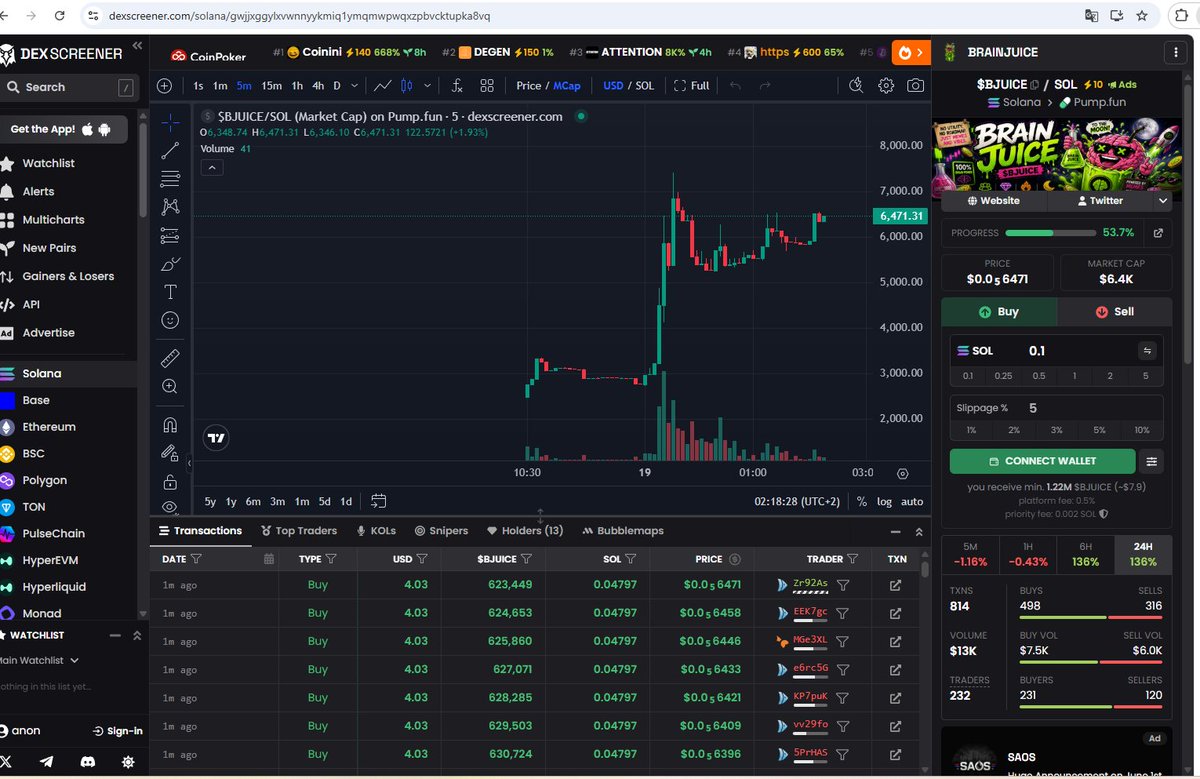
Task: Expand chart style dropdown arrow
Action: click(428, 86)
